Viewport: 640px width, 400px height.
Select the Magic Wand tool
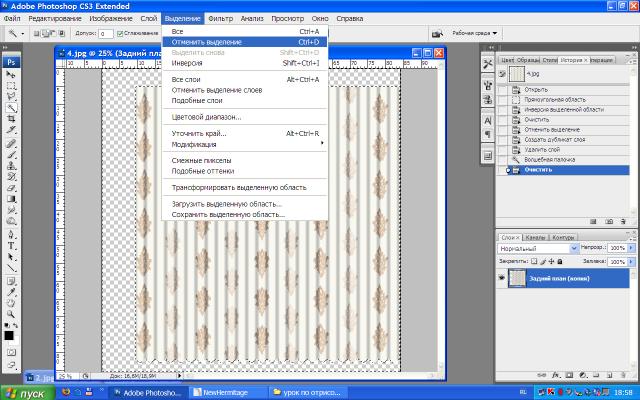tap(11, 108)
